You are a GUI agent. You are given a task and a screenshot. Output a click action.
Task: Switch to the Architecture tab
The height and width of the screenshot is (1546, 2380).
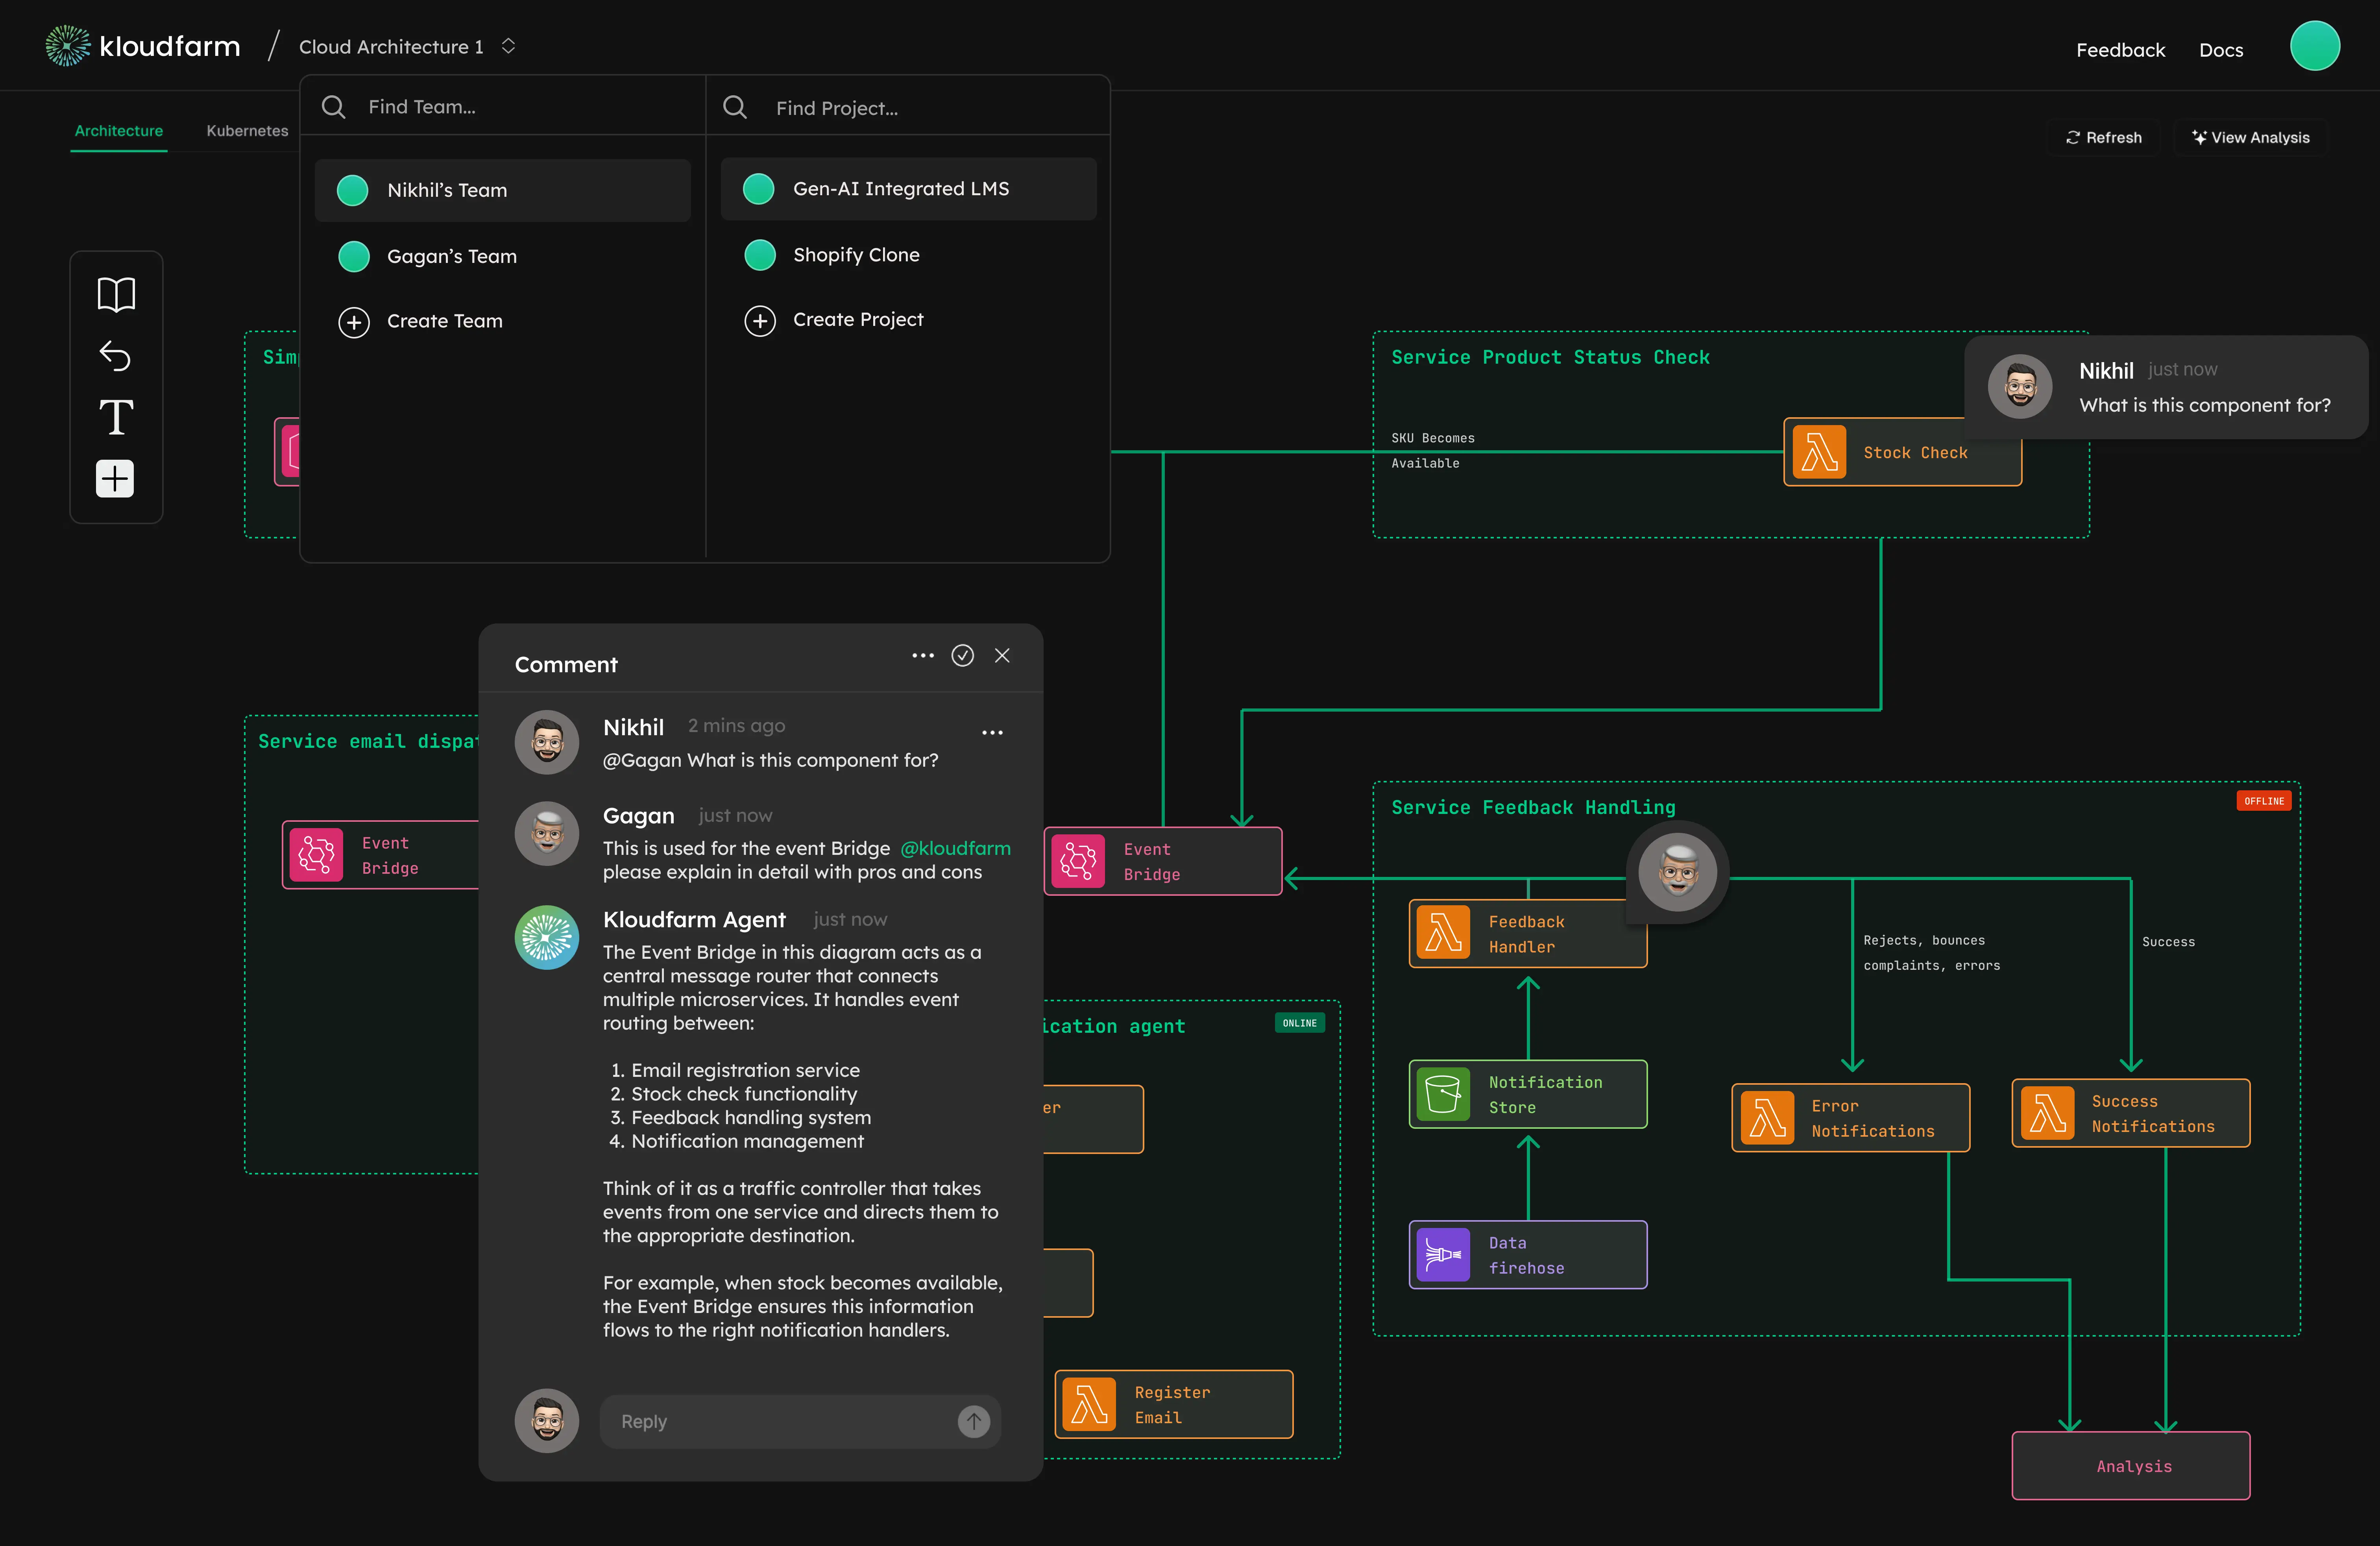118,131
